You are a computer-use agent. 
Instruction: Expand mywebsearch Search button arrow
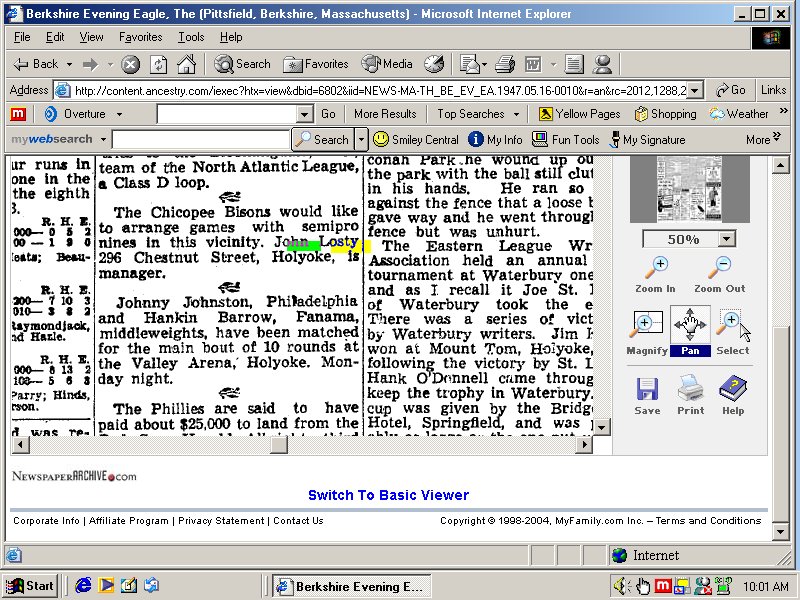click(361, 139)
